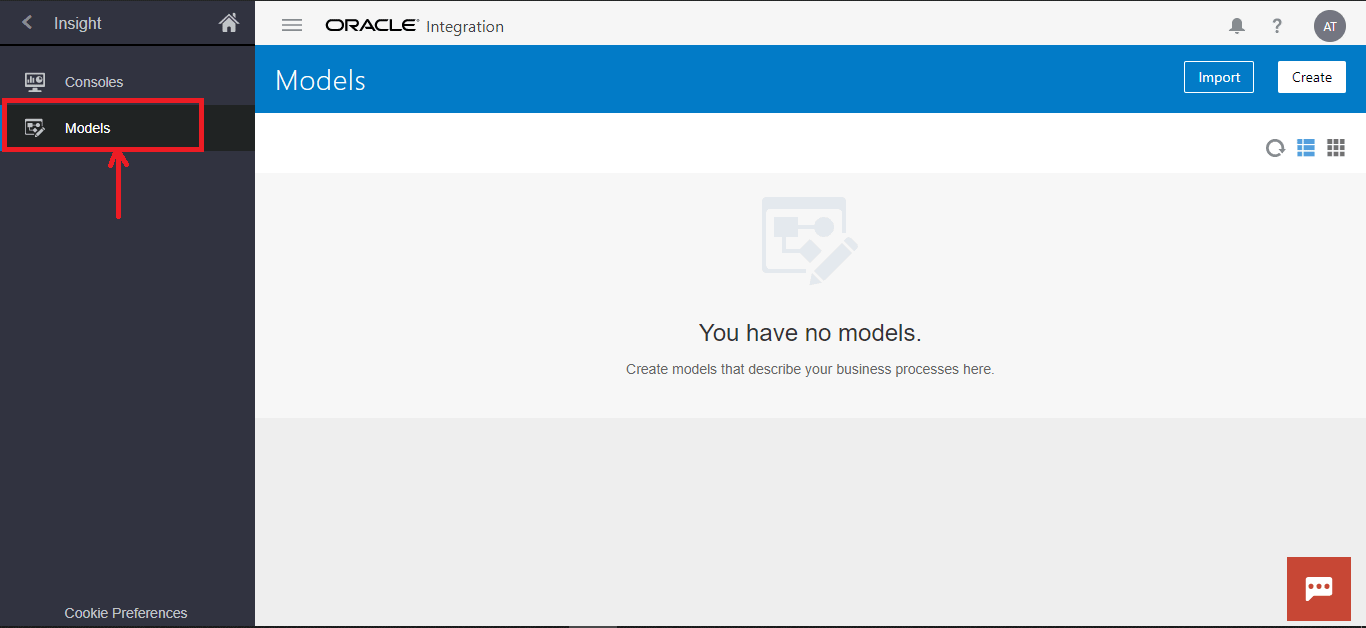Open help via question mark icon
Screen dimensions: 1366x628
point(1277,26)
